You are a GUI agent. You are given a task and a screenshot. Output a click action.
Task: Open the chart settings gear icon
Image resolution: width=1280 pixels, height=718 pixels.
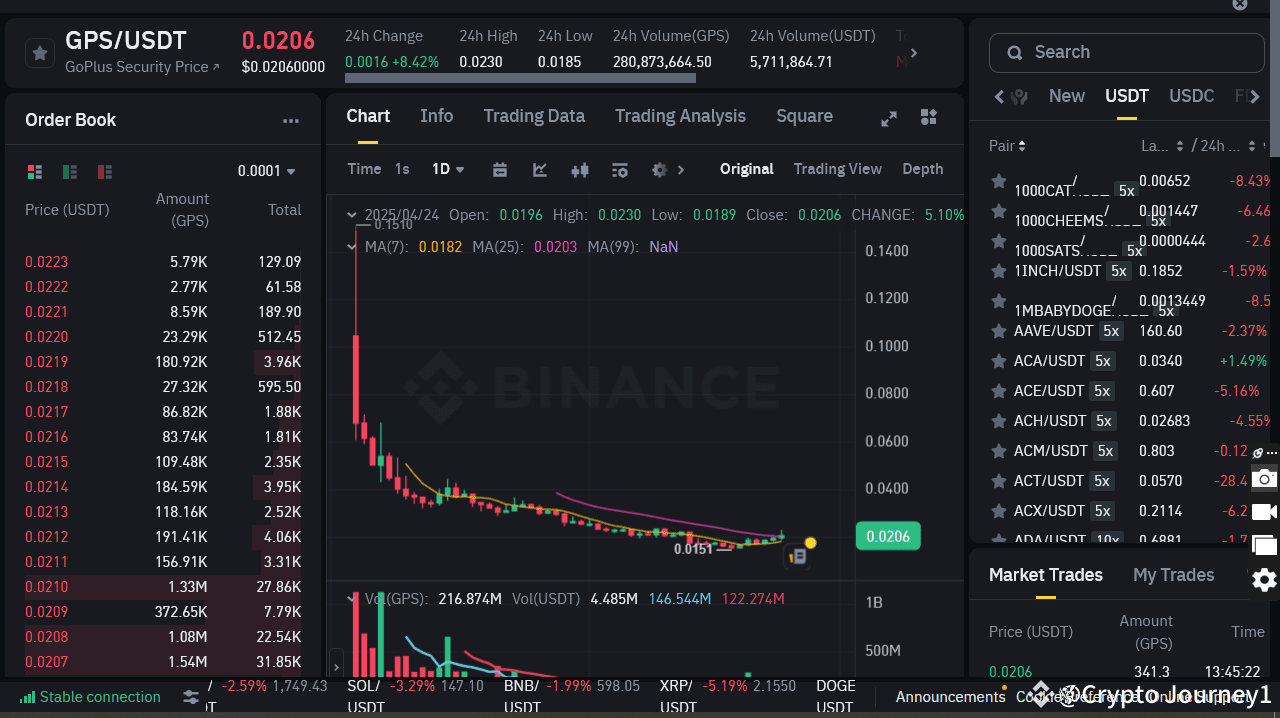[657, 169]
